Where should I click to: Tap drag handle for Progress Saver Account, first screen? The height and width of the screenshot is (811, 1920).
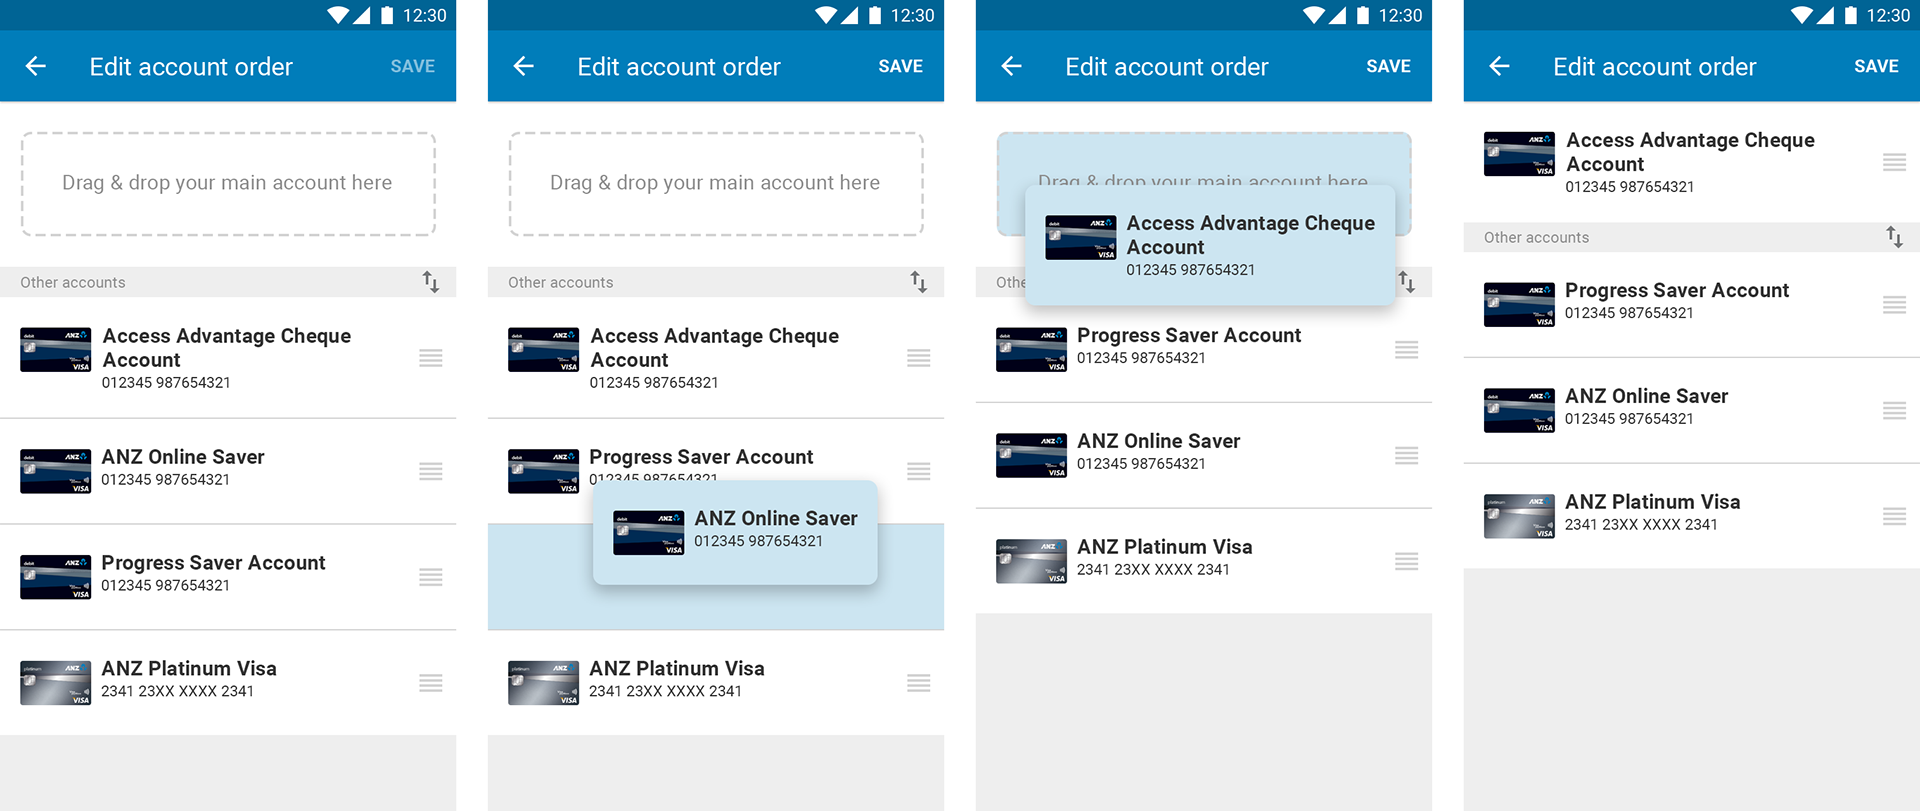tap(431, 577)
